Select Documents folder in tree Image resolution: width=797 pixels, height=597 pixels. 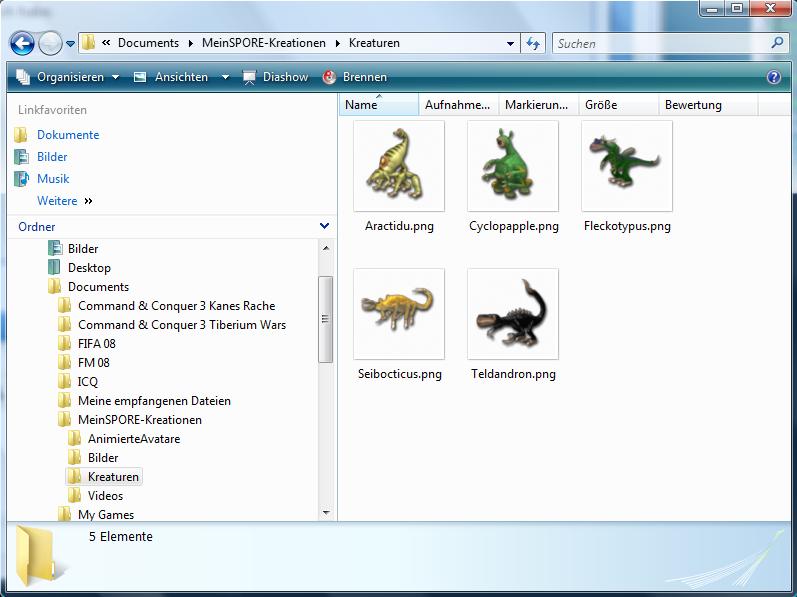(98, 287)
